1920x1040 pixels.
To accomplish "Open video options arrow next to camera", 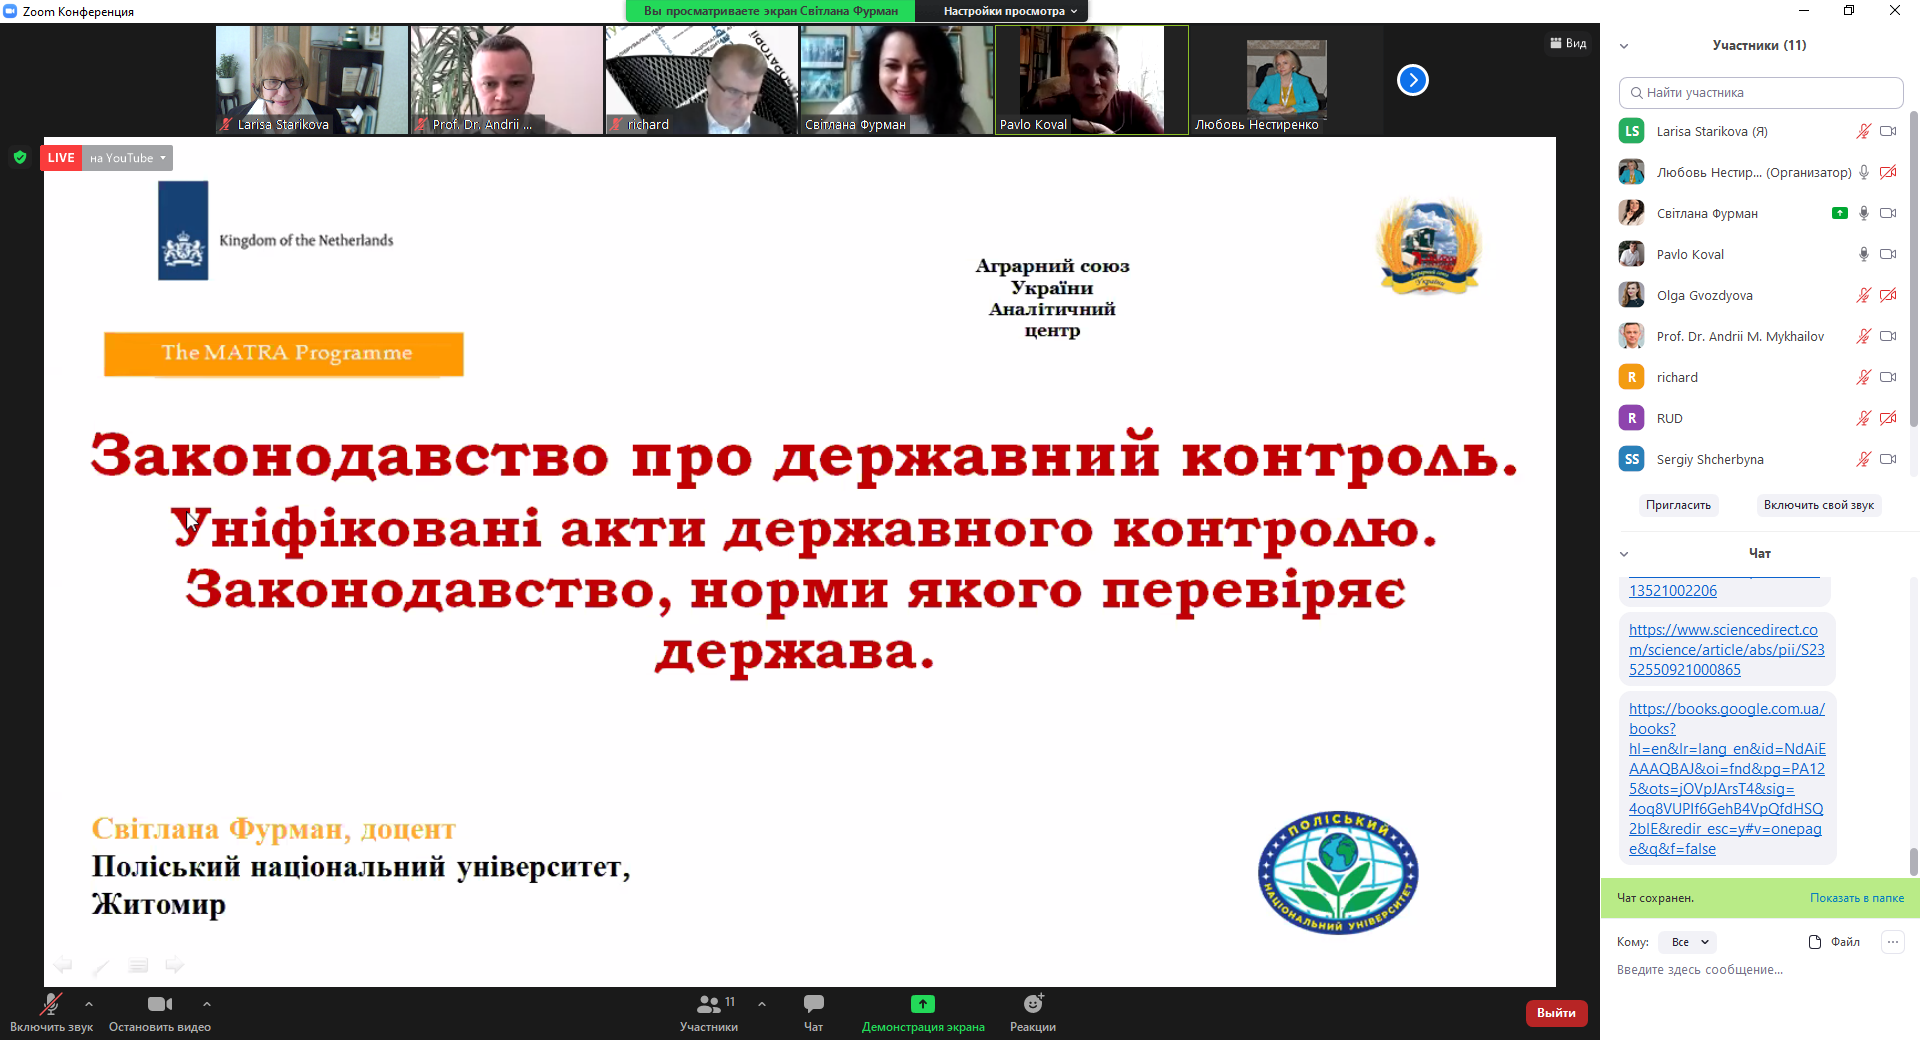I will click(x=207, y=1004).
